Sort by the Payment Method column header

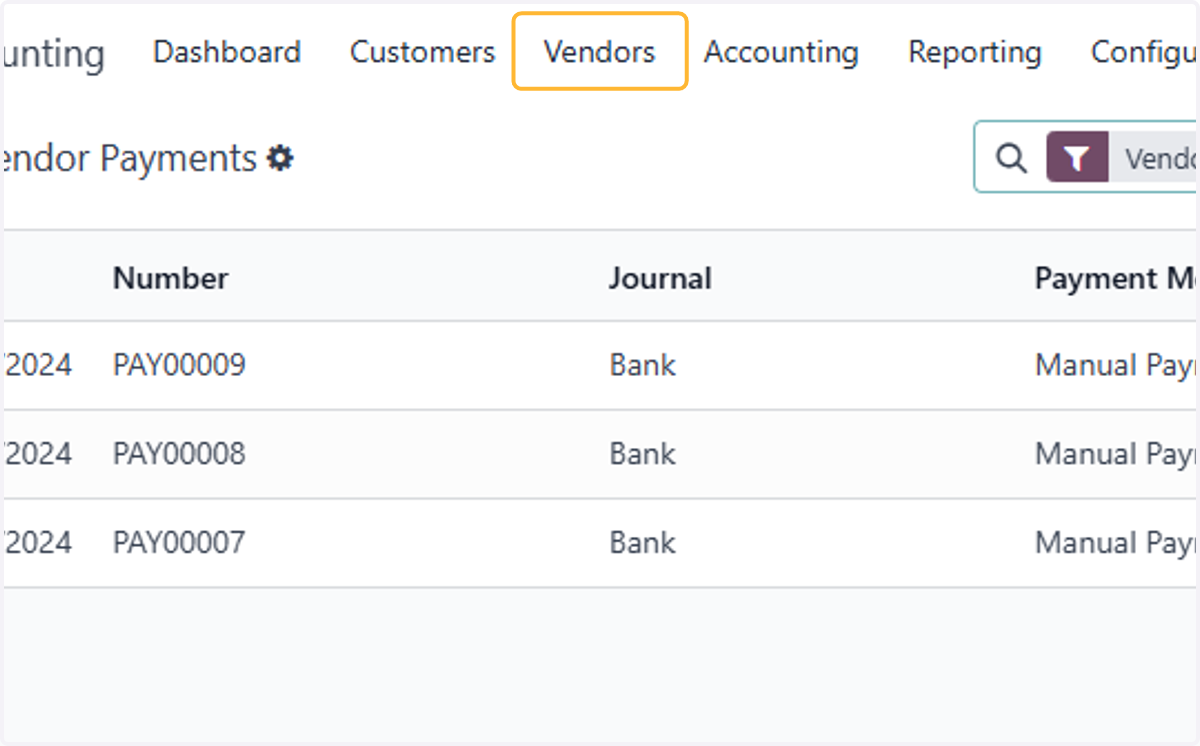[1116, 278]
